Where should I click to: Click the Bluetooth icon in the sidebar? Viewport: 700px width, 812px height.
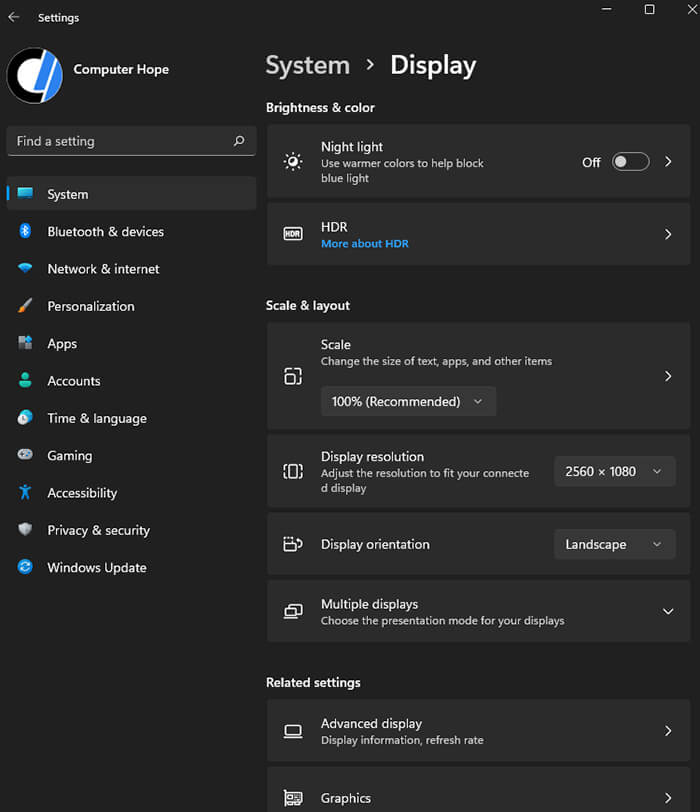click(24, 231)
